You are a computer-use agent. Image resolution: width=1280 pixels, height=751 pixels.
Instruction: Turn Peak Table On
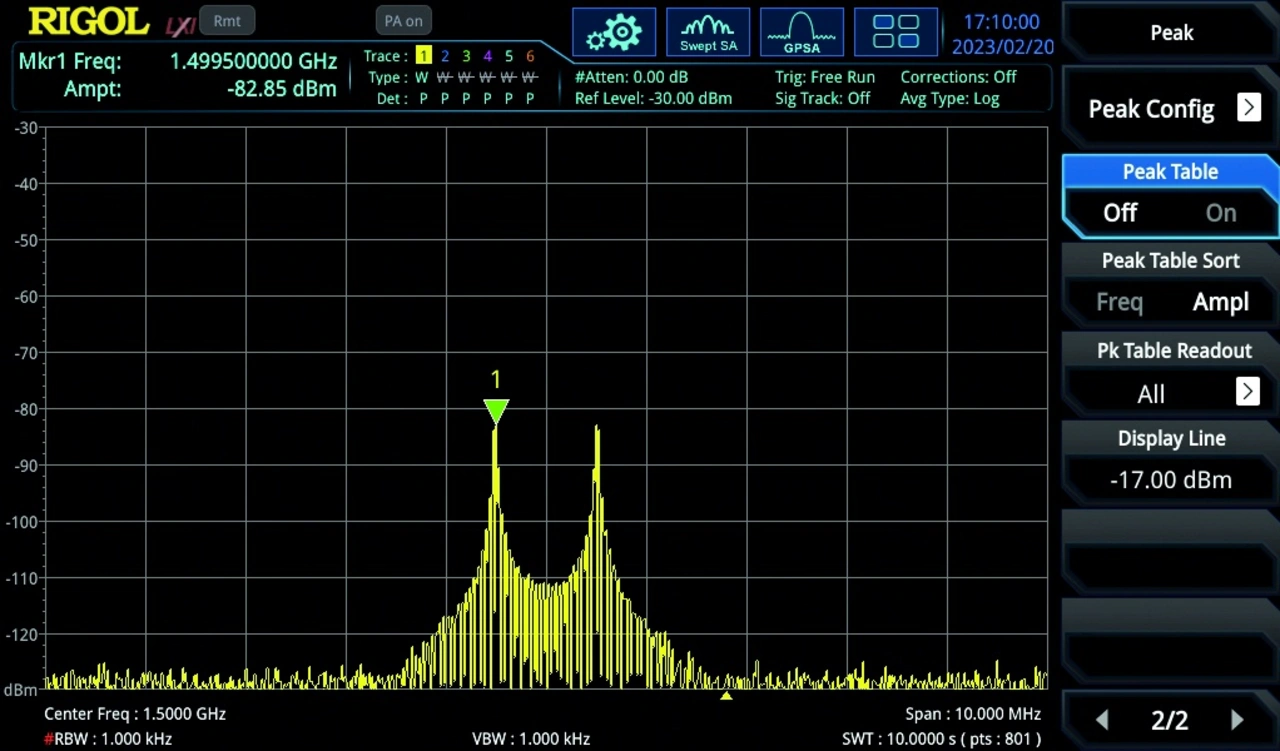[x=1220, y=213]
